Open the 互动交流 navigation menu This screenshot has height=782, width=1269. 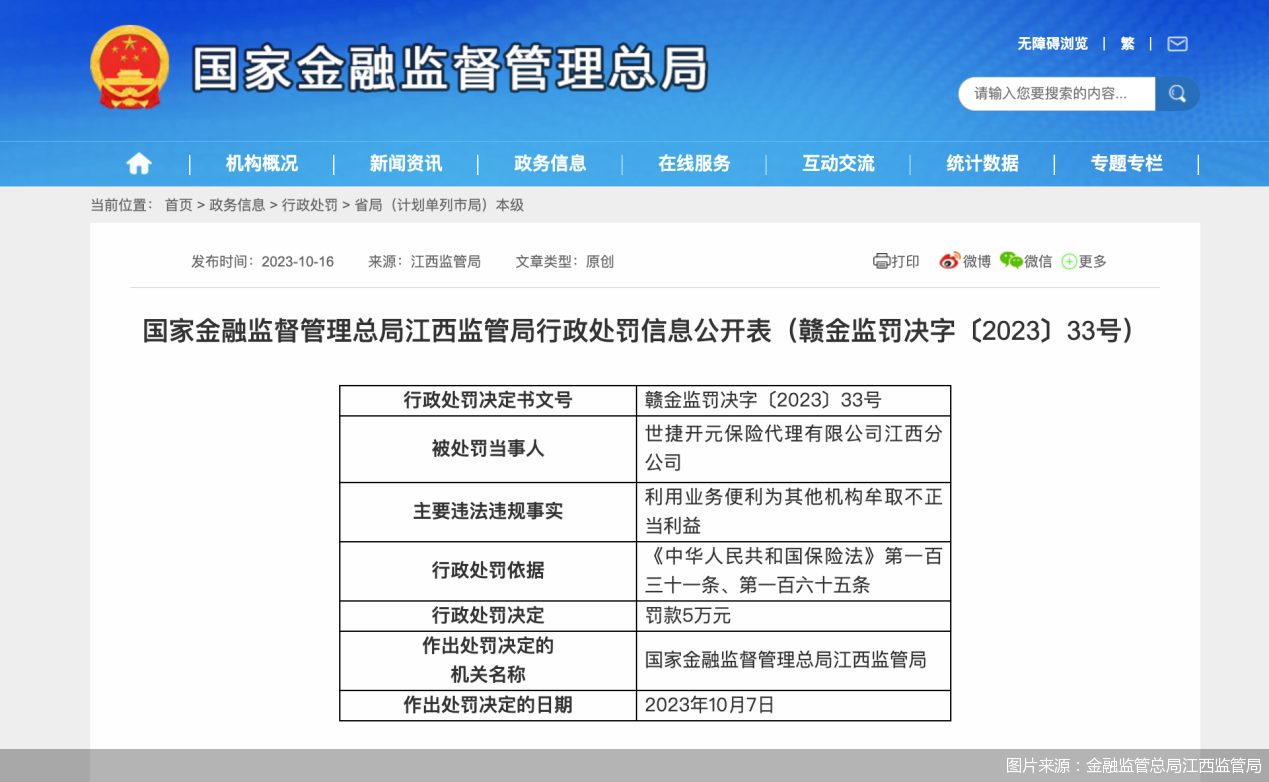(838, 163)
